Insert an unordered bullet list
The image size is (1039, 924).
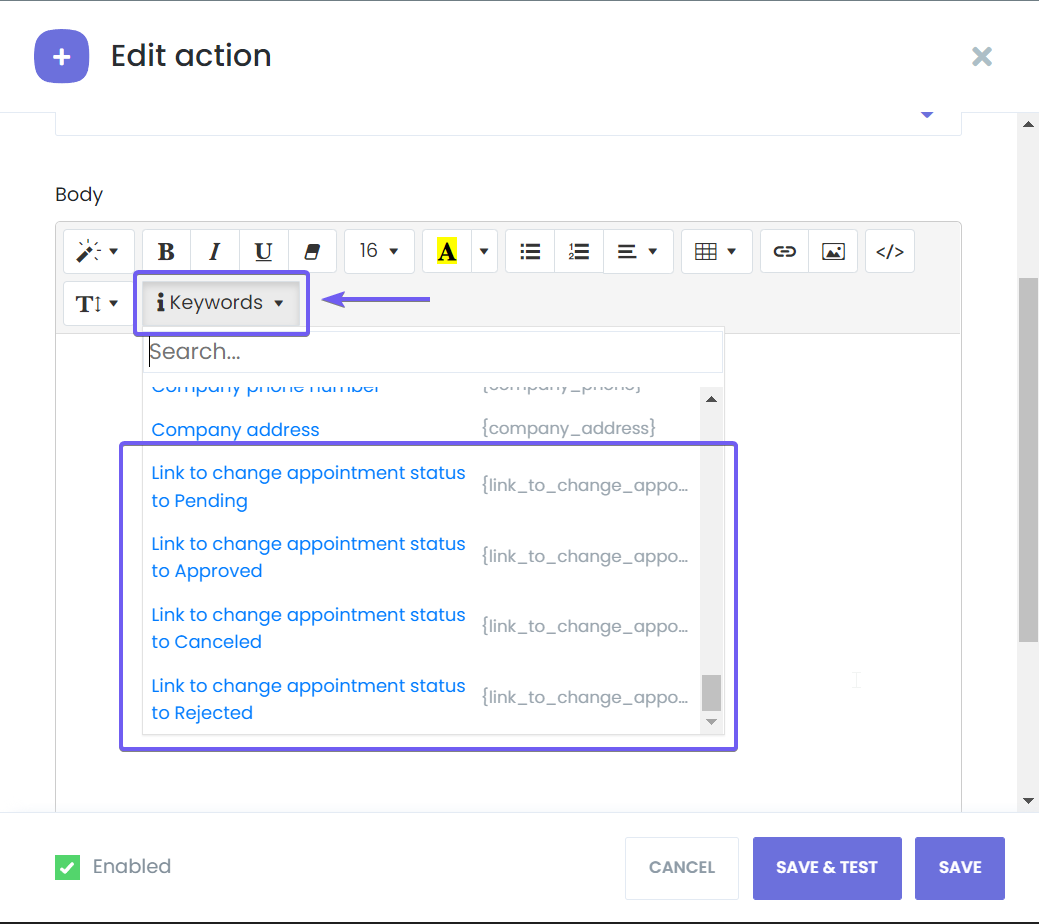pyautogui.click(x=529, y=251)
